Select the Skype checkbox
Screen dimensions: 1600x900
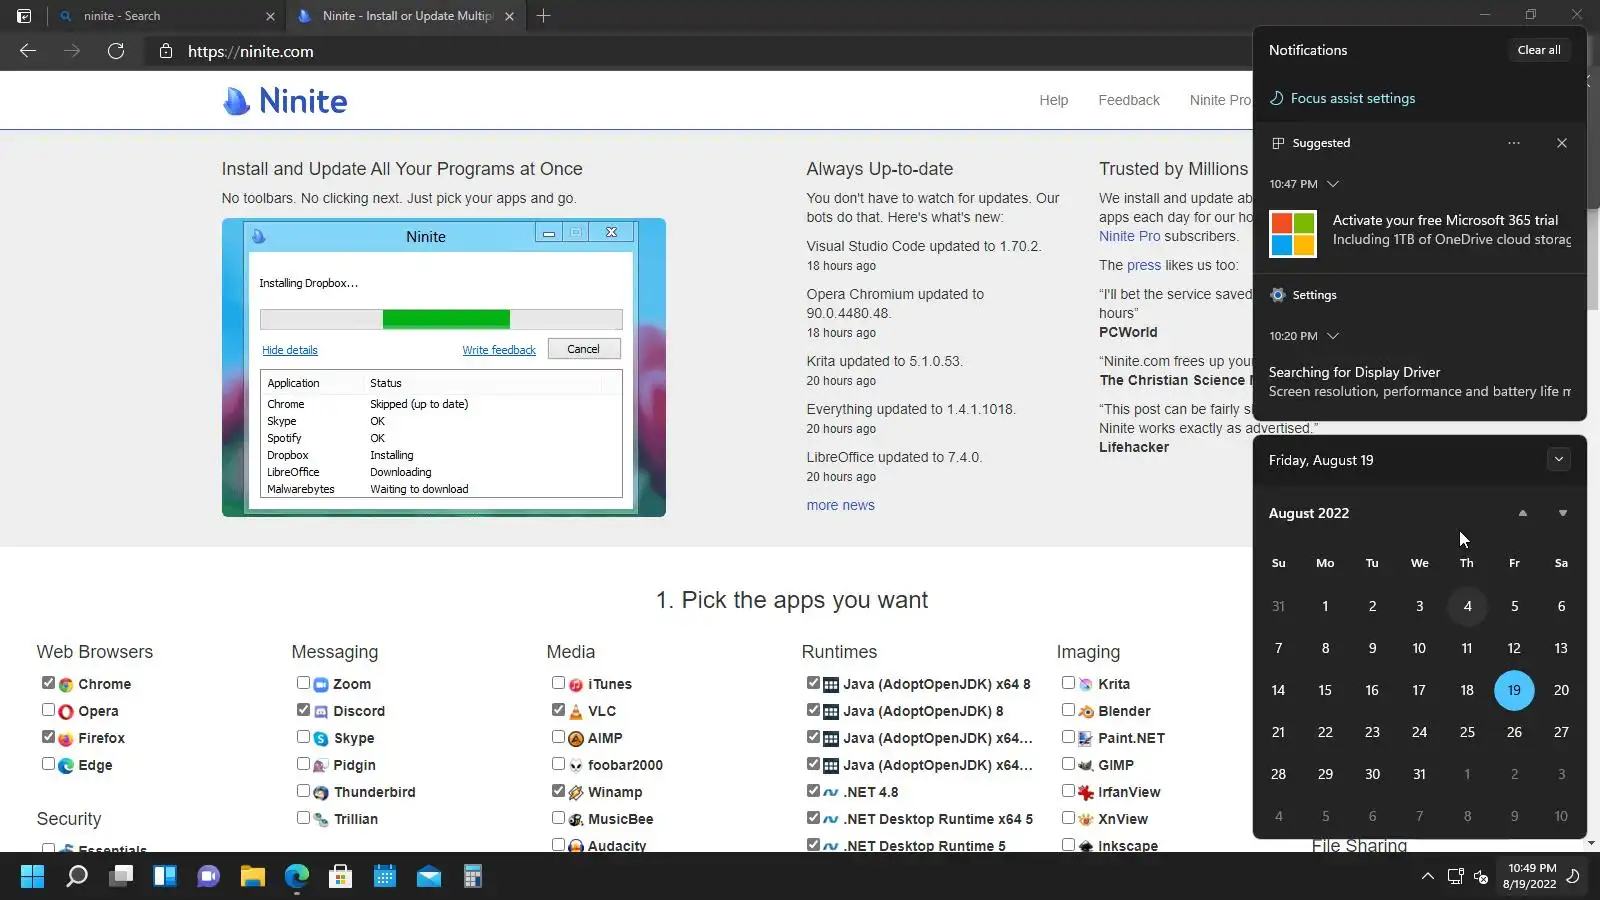coord(303,737)
